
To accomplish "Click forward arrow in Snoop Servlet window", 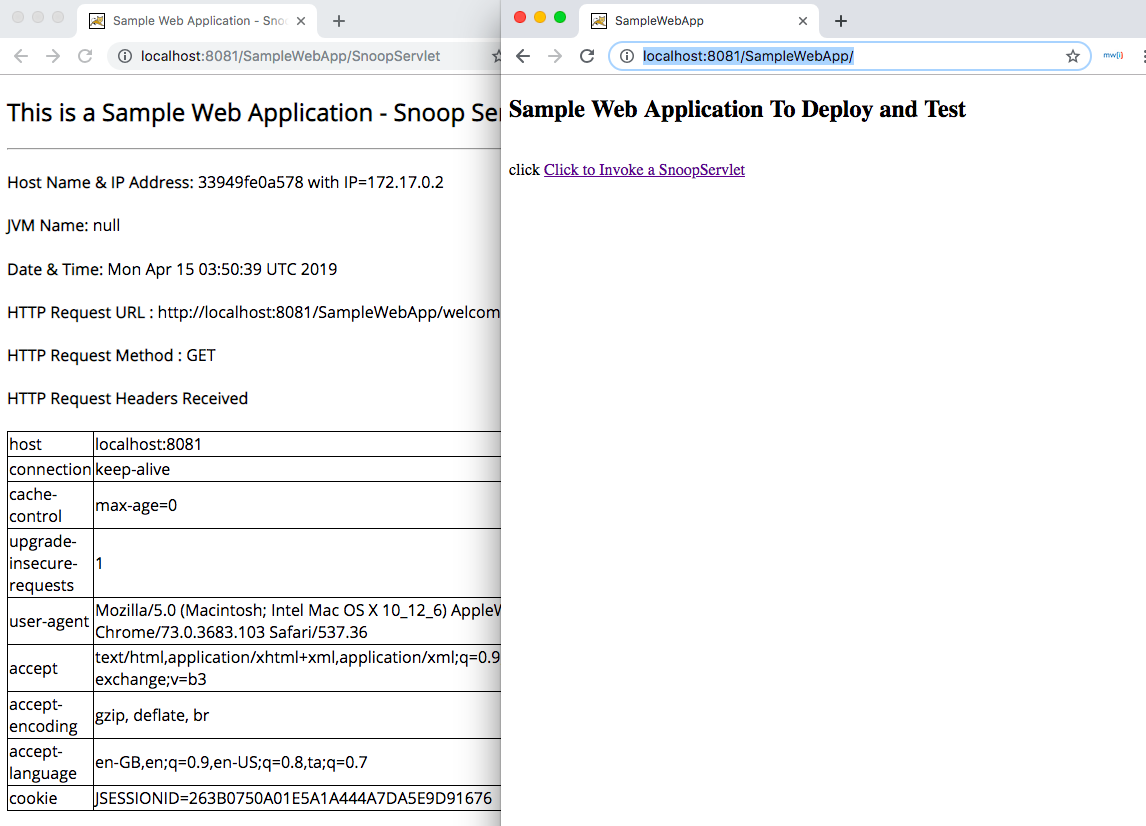I will 53,56.
